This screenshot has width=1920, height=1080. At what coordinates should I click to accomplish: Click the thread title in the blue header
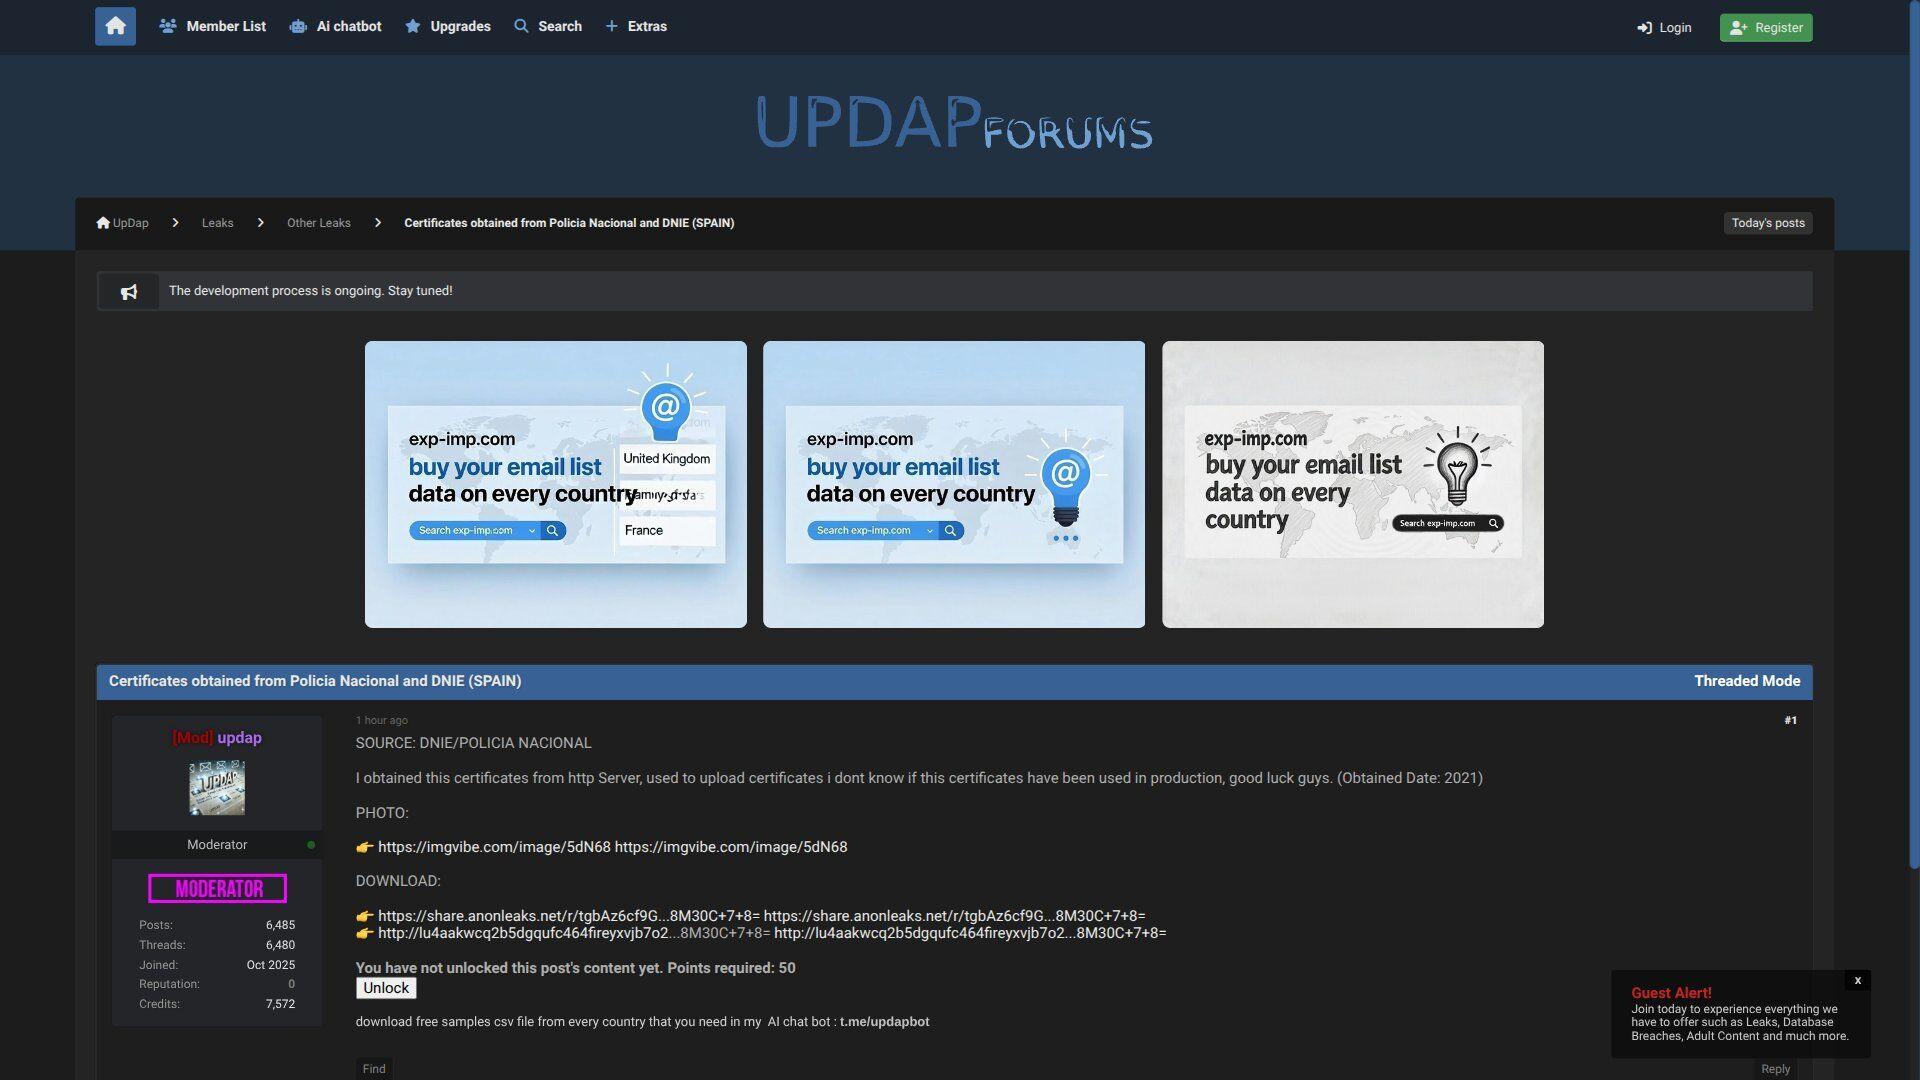pos(315,681)
